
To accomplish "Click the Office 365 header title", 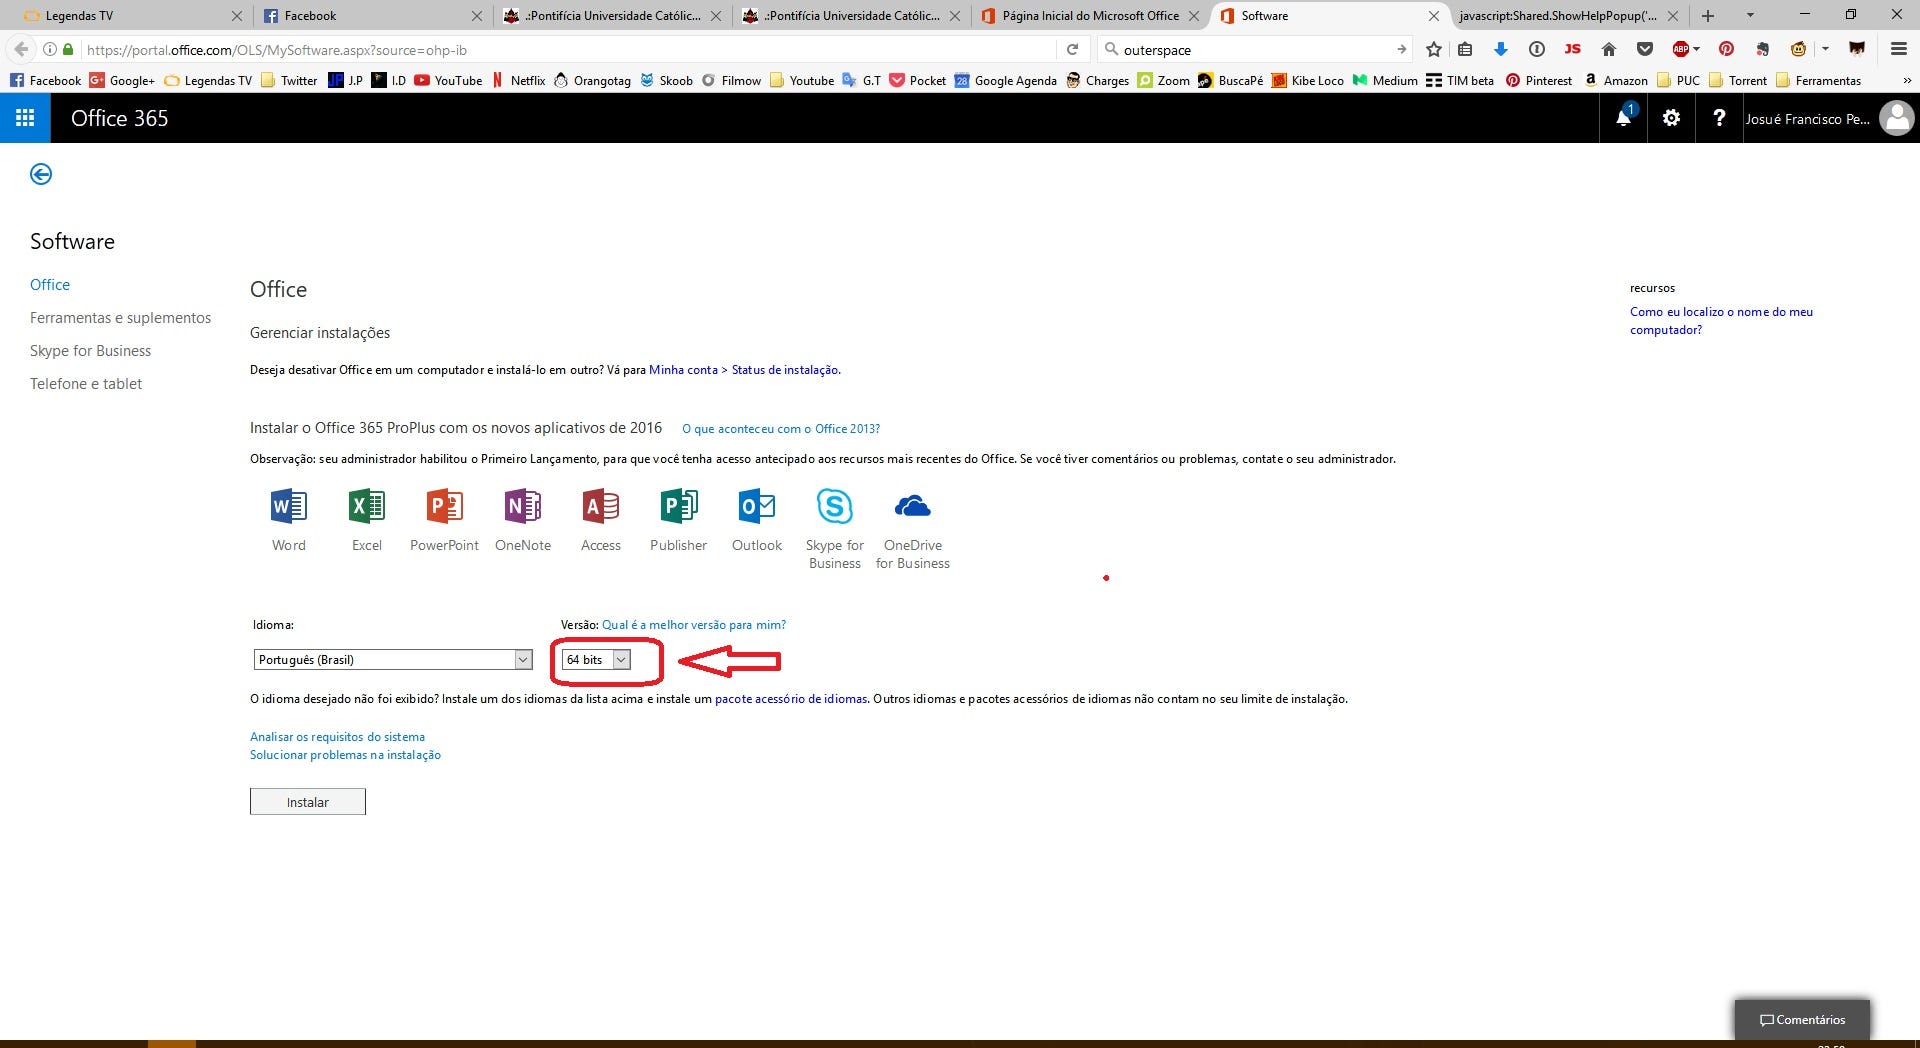I will point(120,118).
